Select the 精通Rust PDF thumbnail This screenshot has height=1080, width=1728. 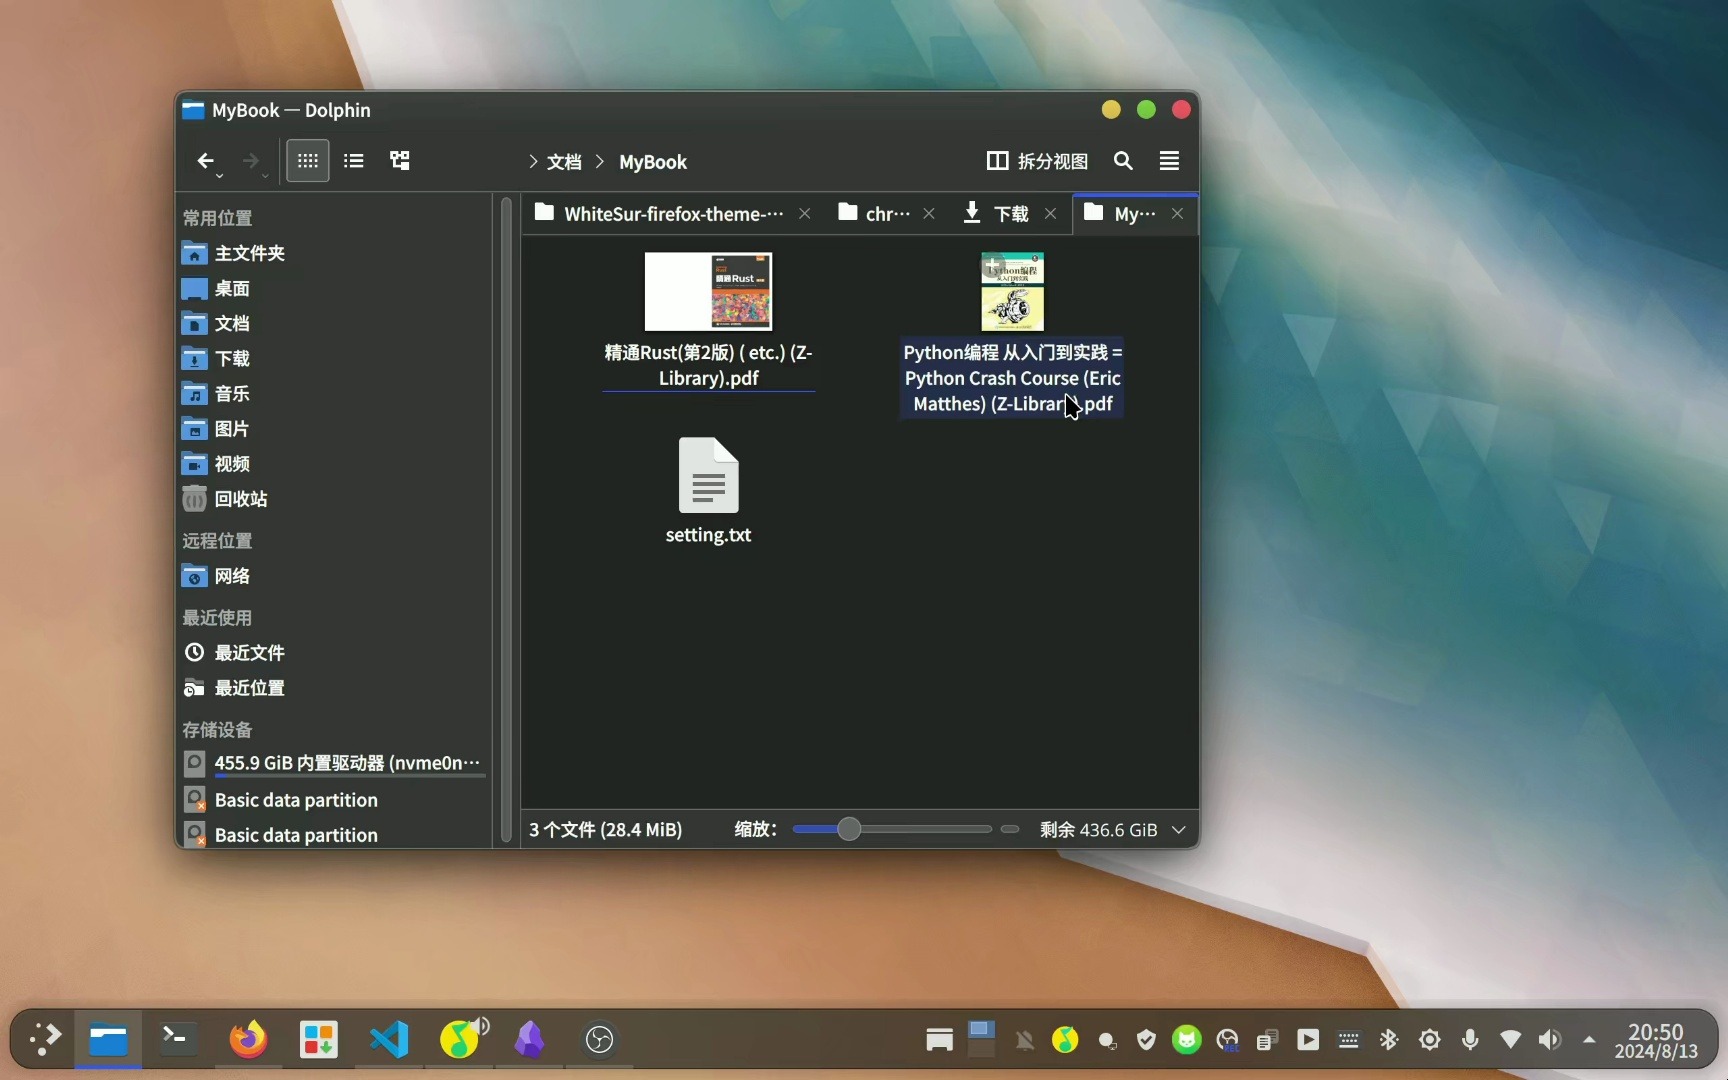point(708,291)
